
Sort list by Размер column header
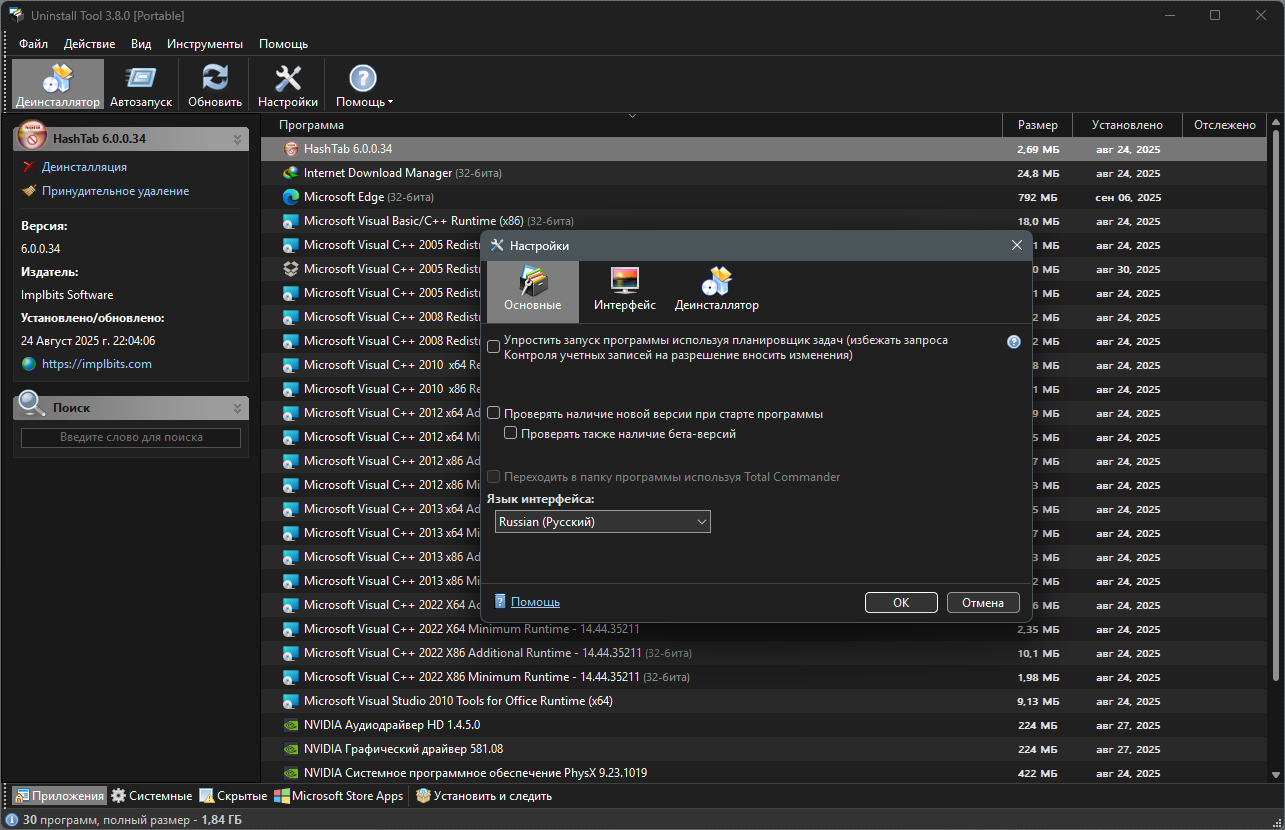(1037, 125)
